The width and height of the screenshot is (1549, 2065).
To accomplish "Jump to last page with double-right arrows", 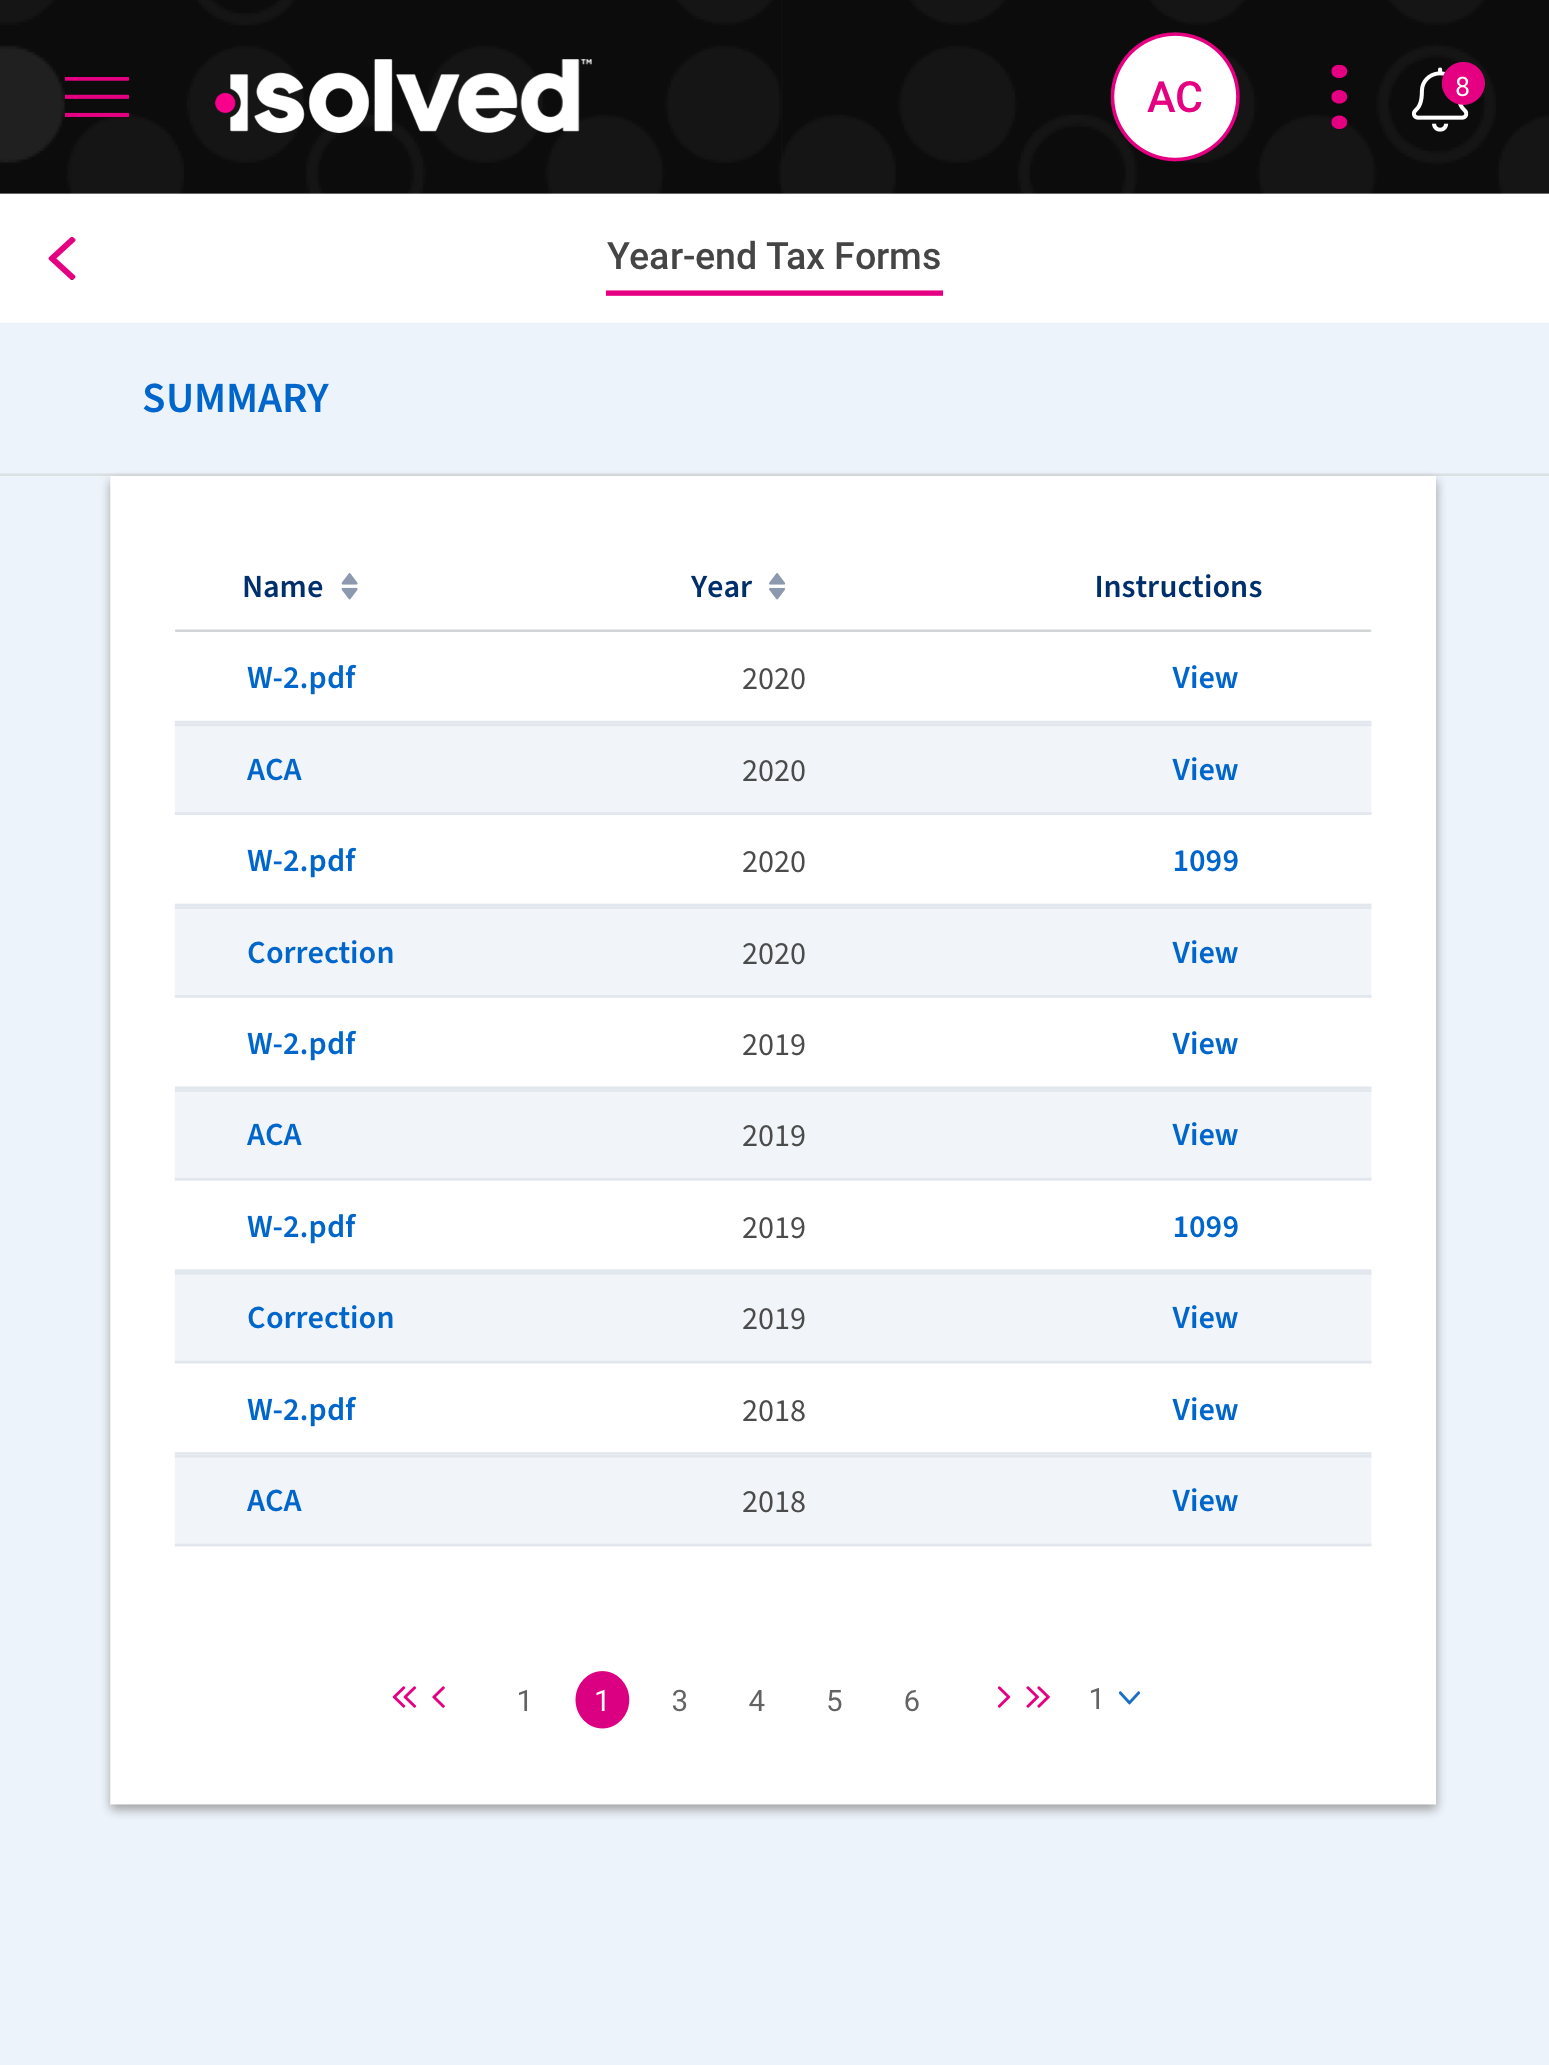I will pyautogui.click(x=1038, y=1697).
